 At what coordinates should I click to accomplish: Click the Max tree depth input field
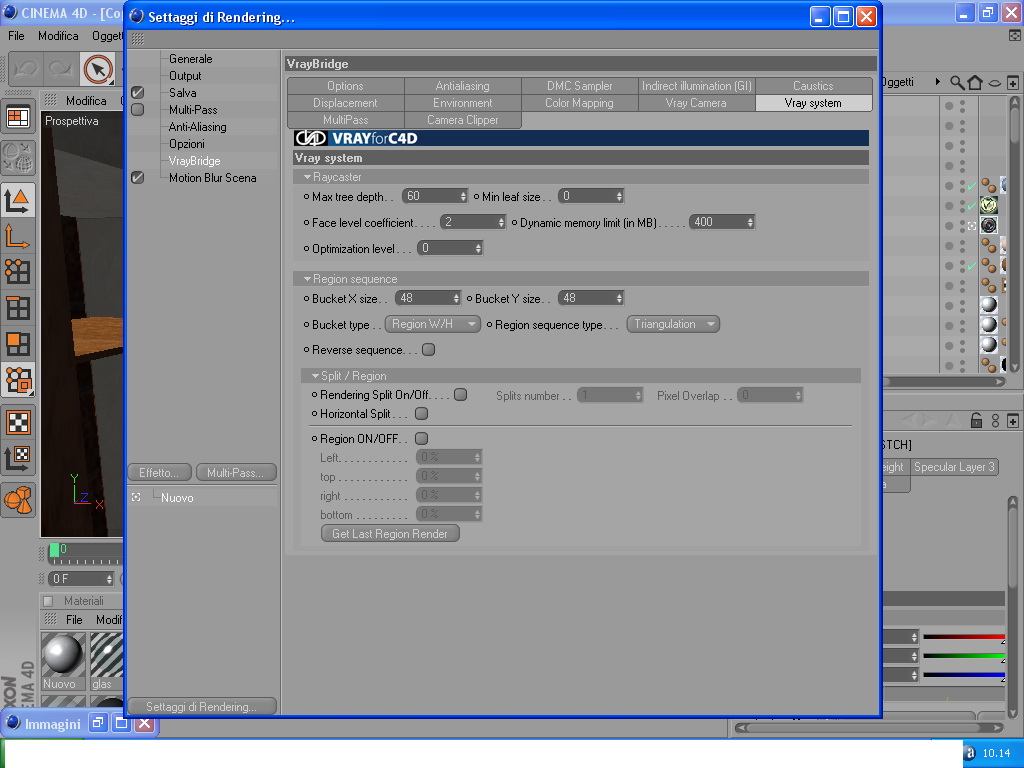point(435,196)
